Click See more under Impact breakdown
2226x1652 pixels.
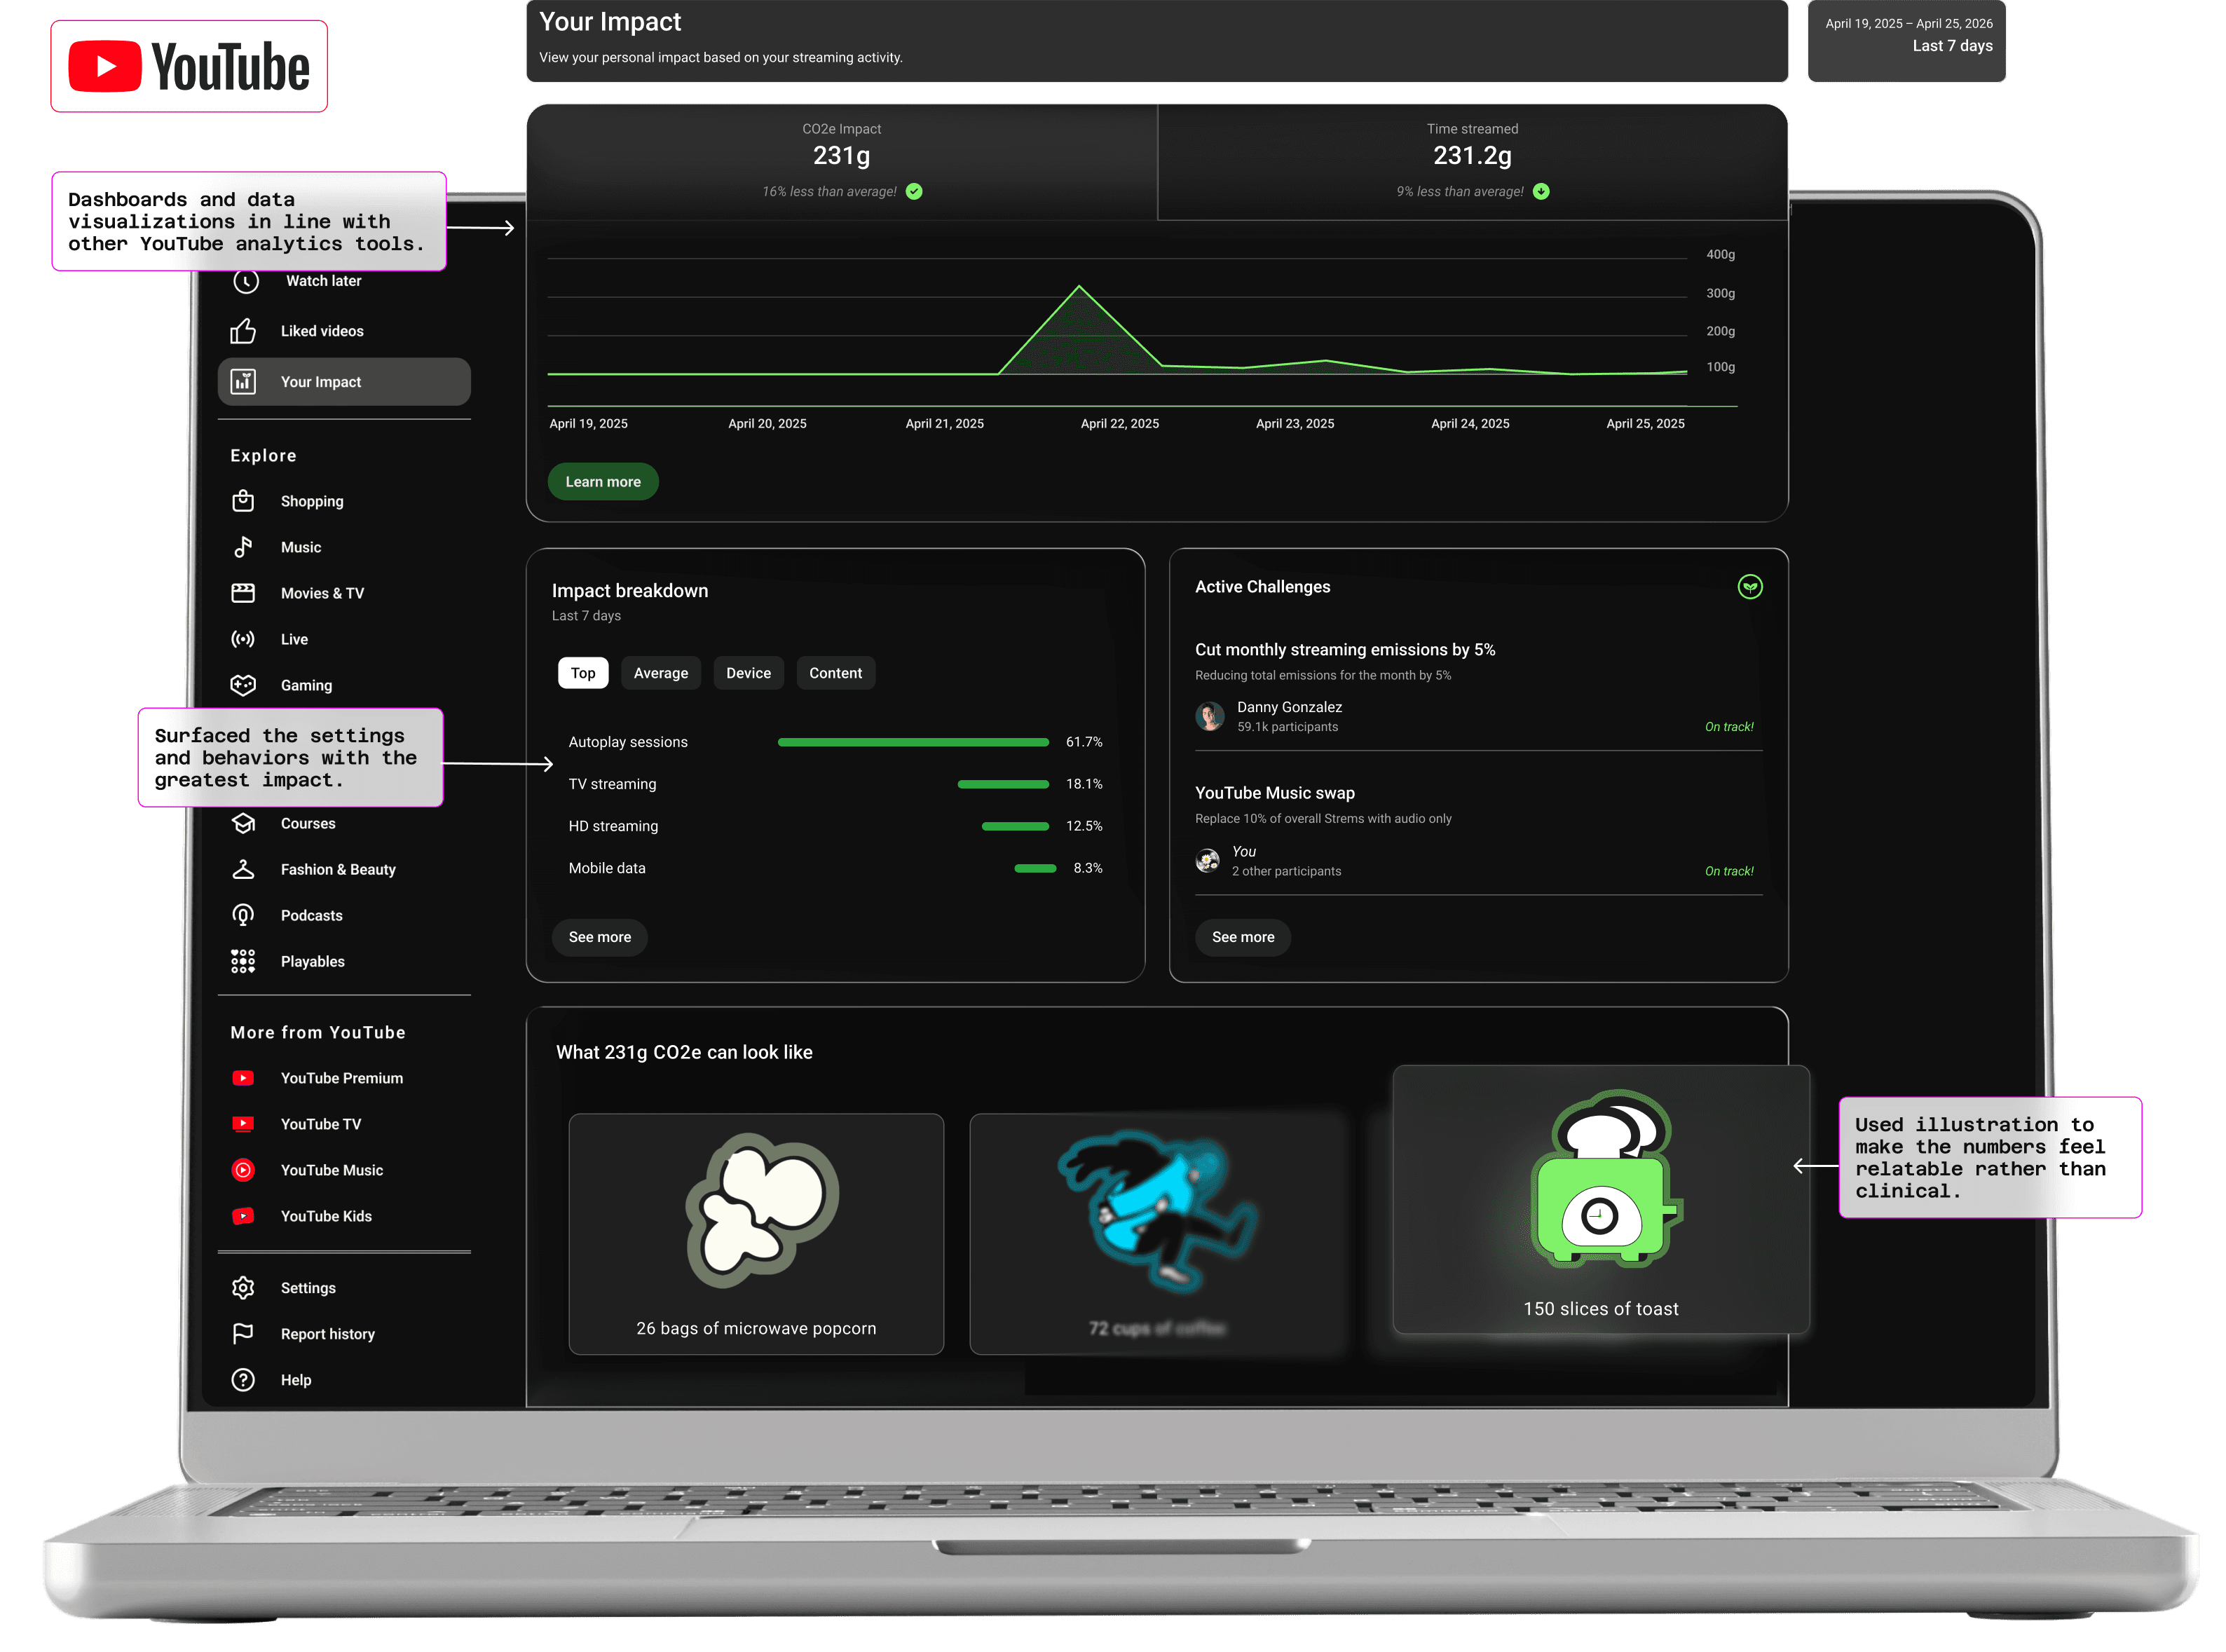600,937
